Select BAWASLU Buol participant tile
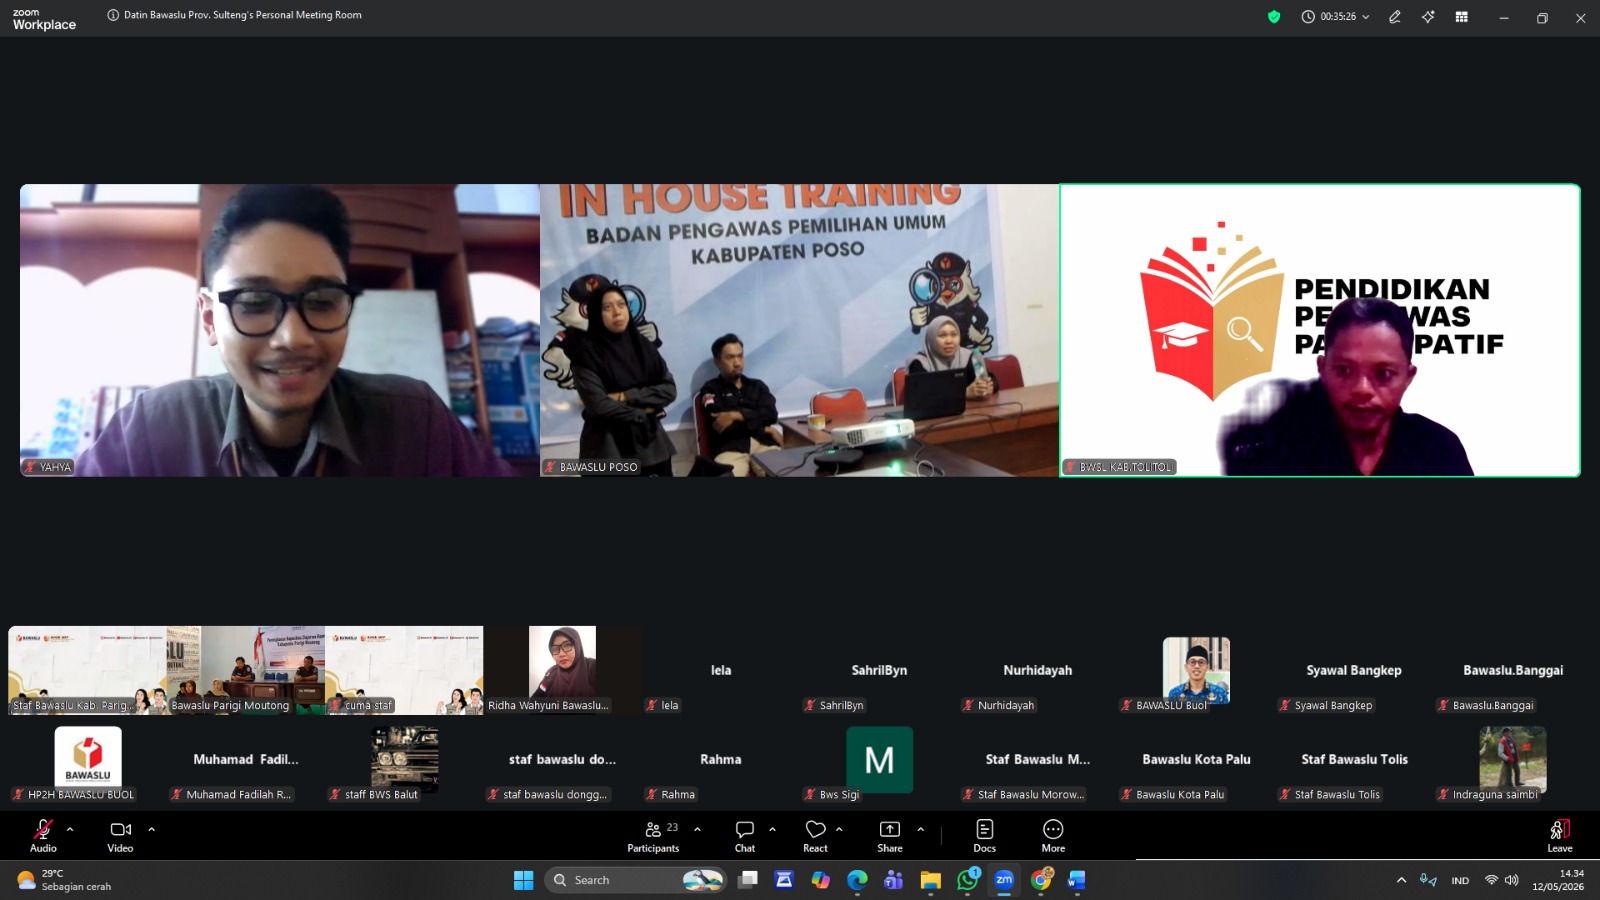Screen dimensions: 1600x900 point(1196,670)
